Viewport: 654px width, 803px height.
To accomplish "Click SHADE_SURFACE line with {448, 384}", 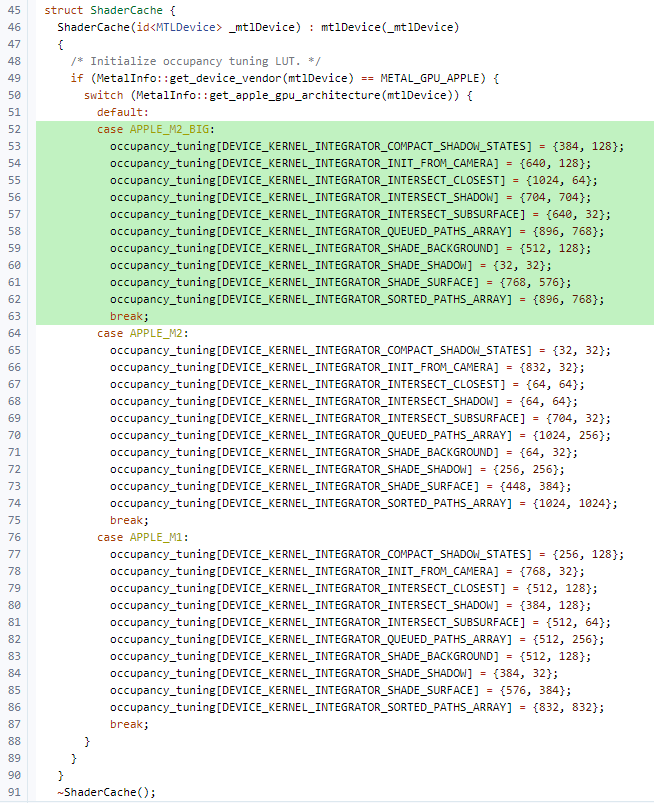I will click(x=341, y=487).
